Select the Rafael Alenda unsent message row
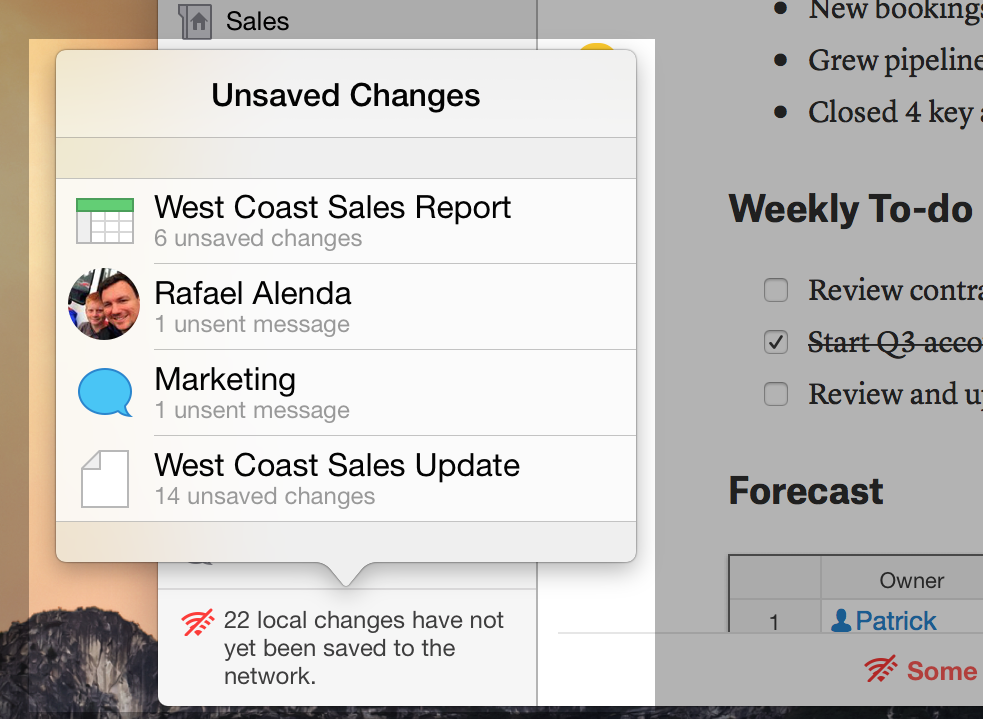The image size is (983, 719). (x=346, y=307)
